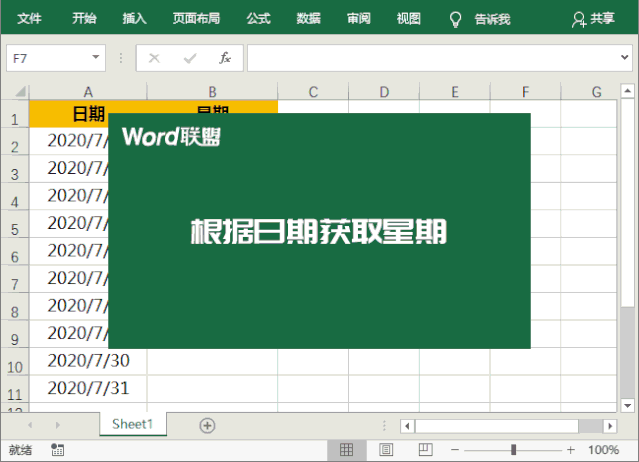Click the Insert Function fx icon
Viewport: 639px width, 462px height.
coord(225,58)
